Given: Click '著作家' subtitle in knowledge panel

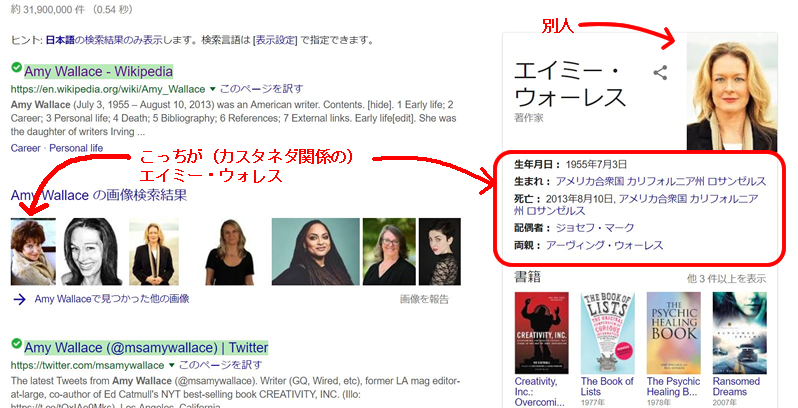Looking at the screenshot, I should 529,118.
